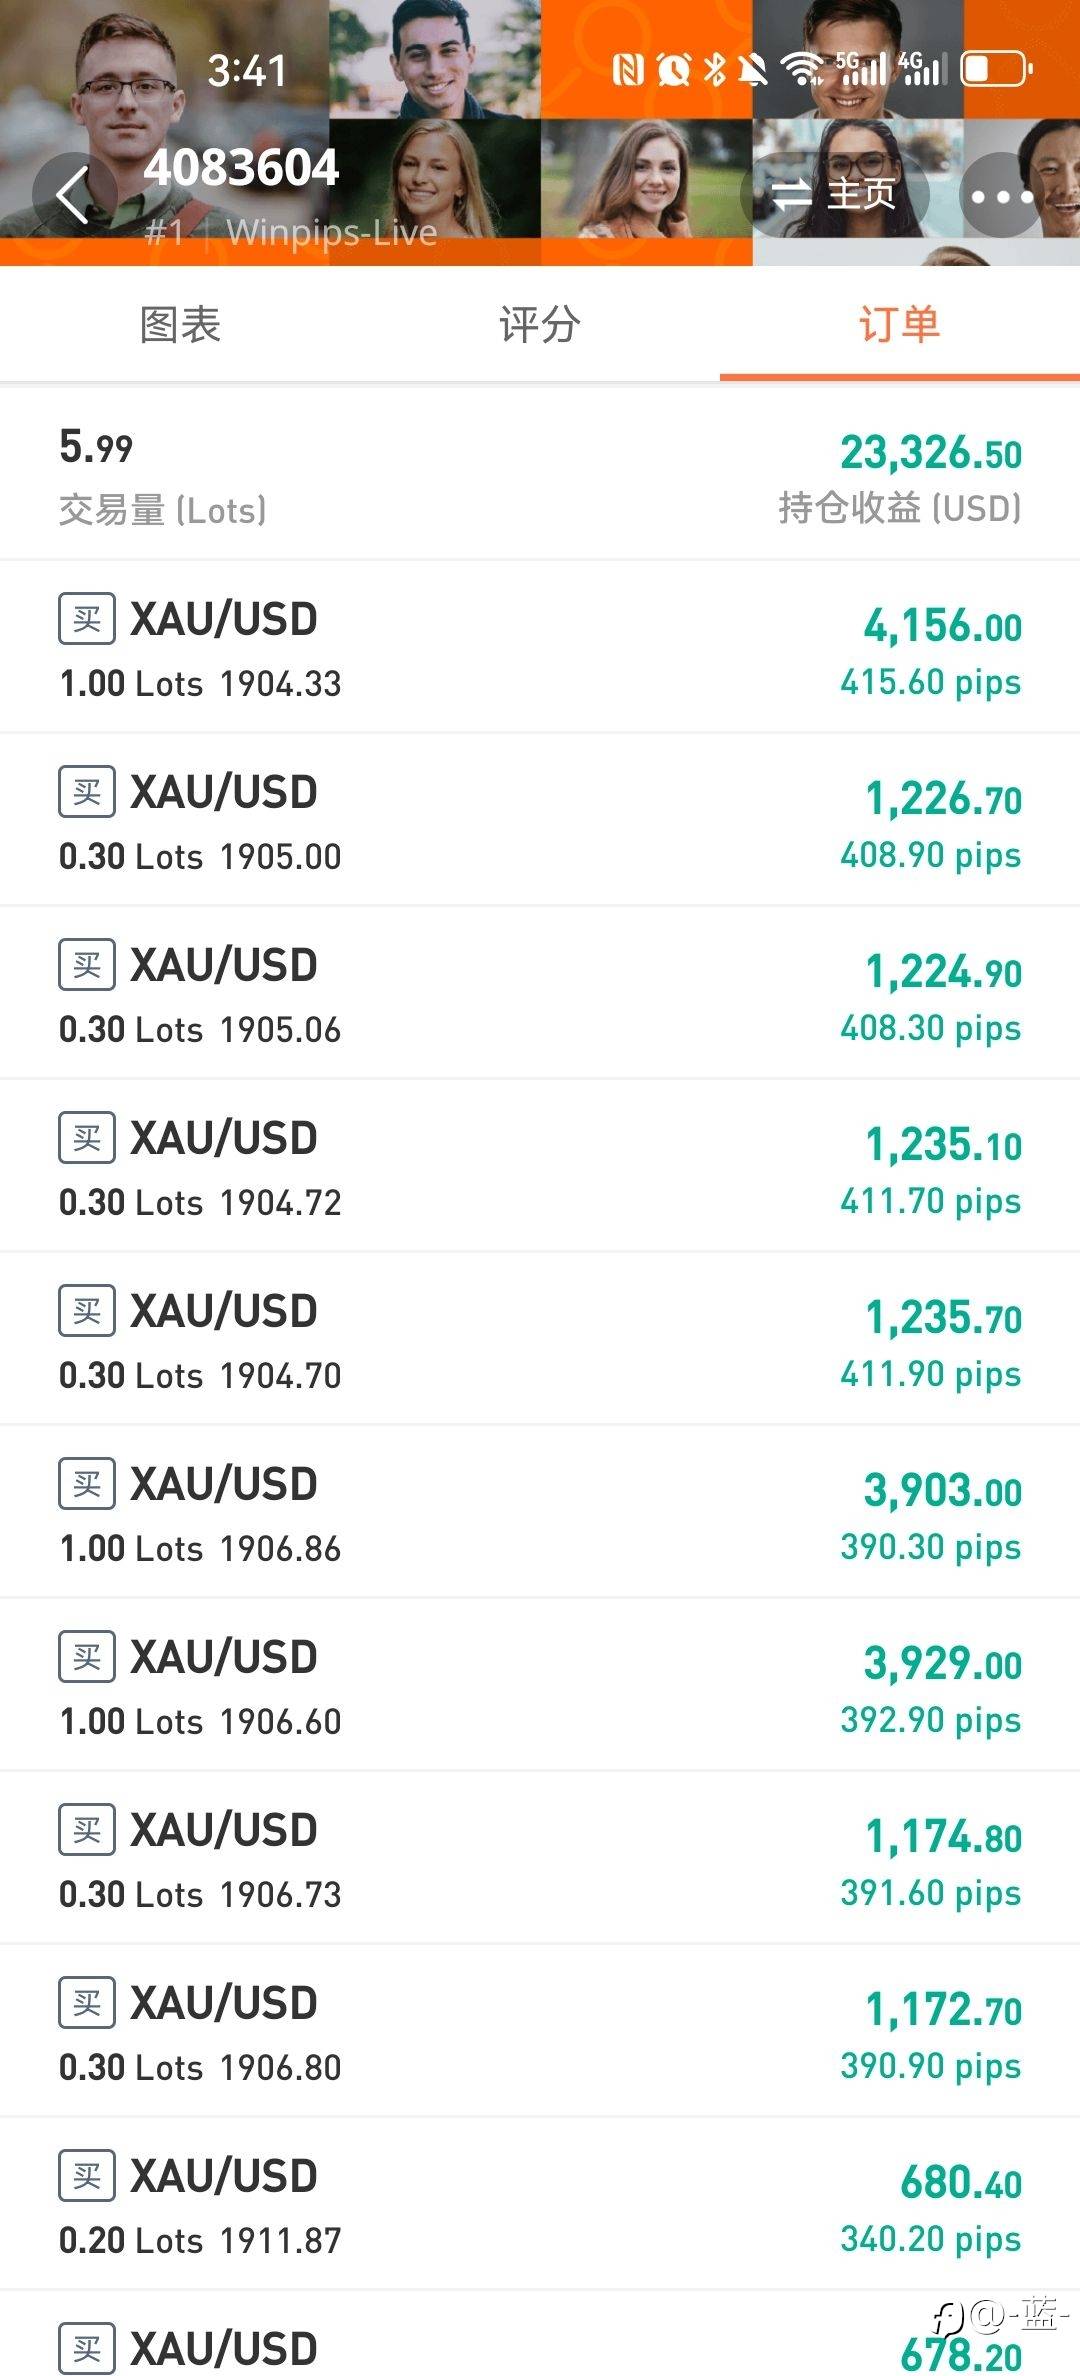Select the 订单 tab

coord(899,325)
